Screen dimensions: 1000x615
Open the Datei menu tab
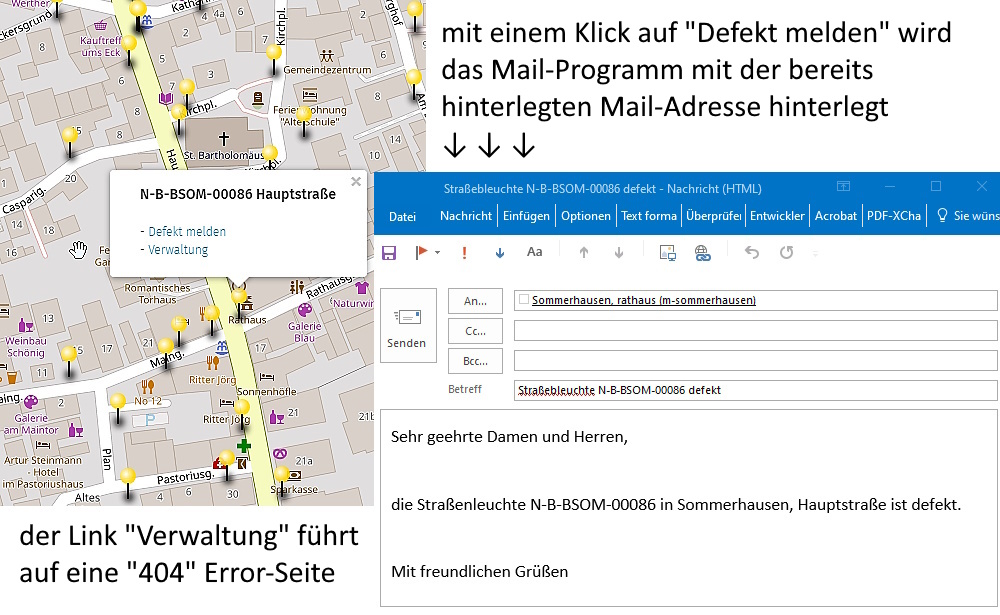point(402,216)
